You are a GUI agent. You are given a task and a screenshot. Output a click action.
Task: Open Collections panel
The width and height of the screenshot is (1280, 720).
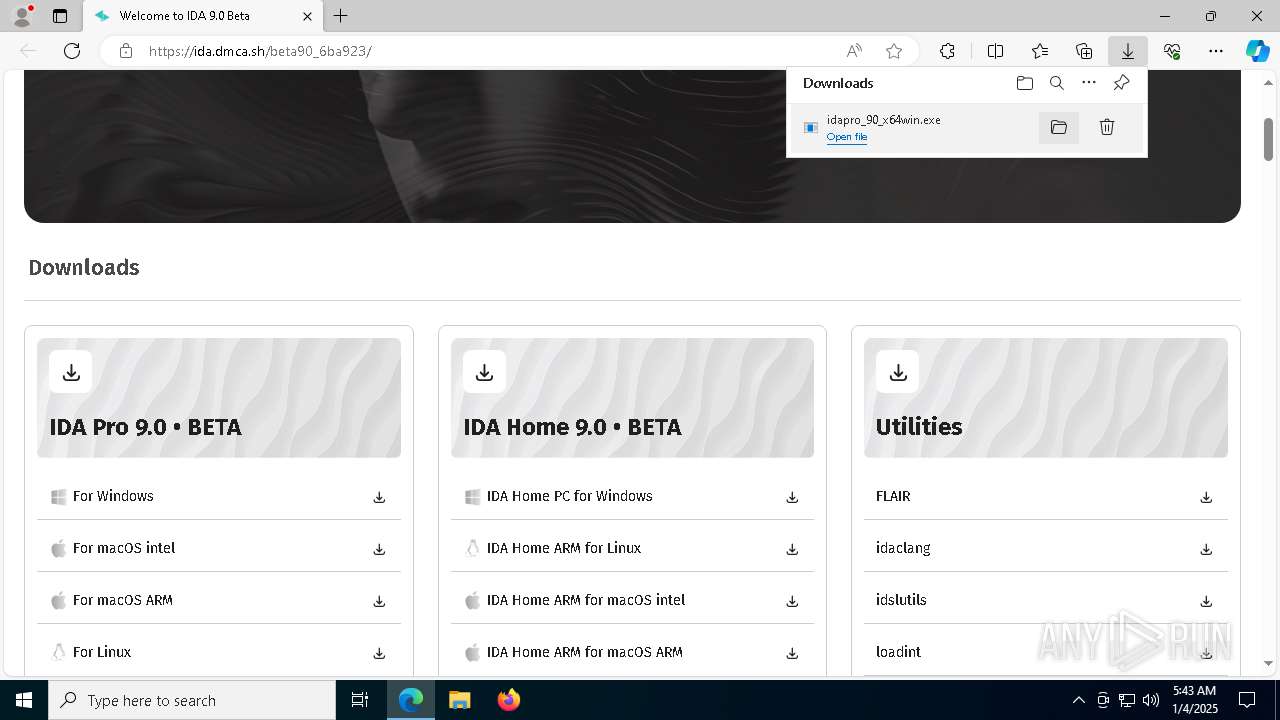point(1084,51)
